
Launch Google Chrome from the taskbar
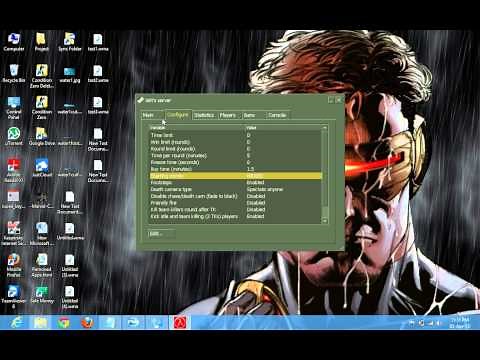pos(63,323)
